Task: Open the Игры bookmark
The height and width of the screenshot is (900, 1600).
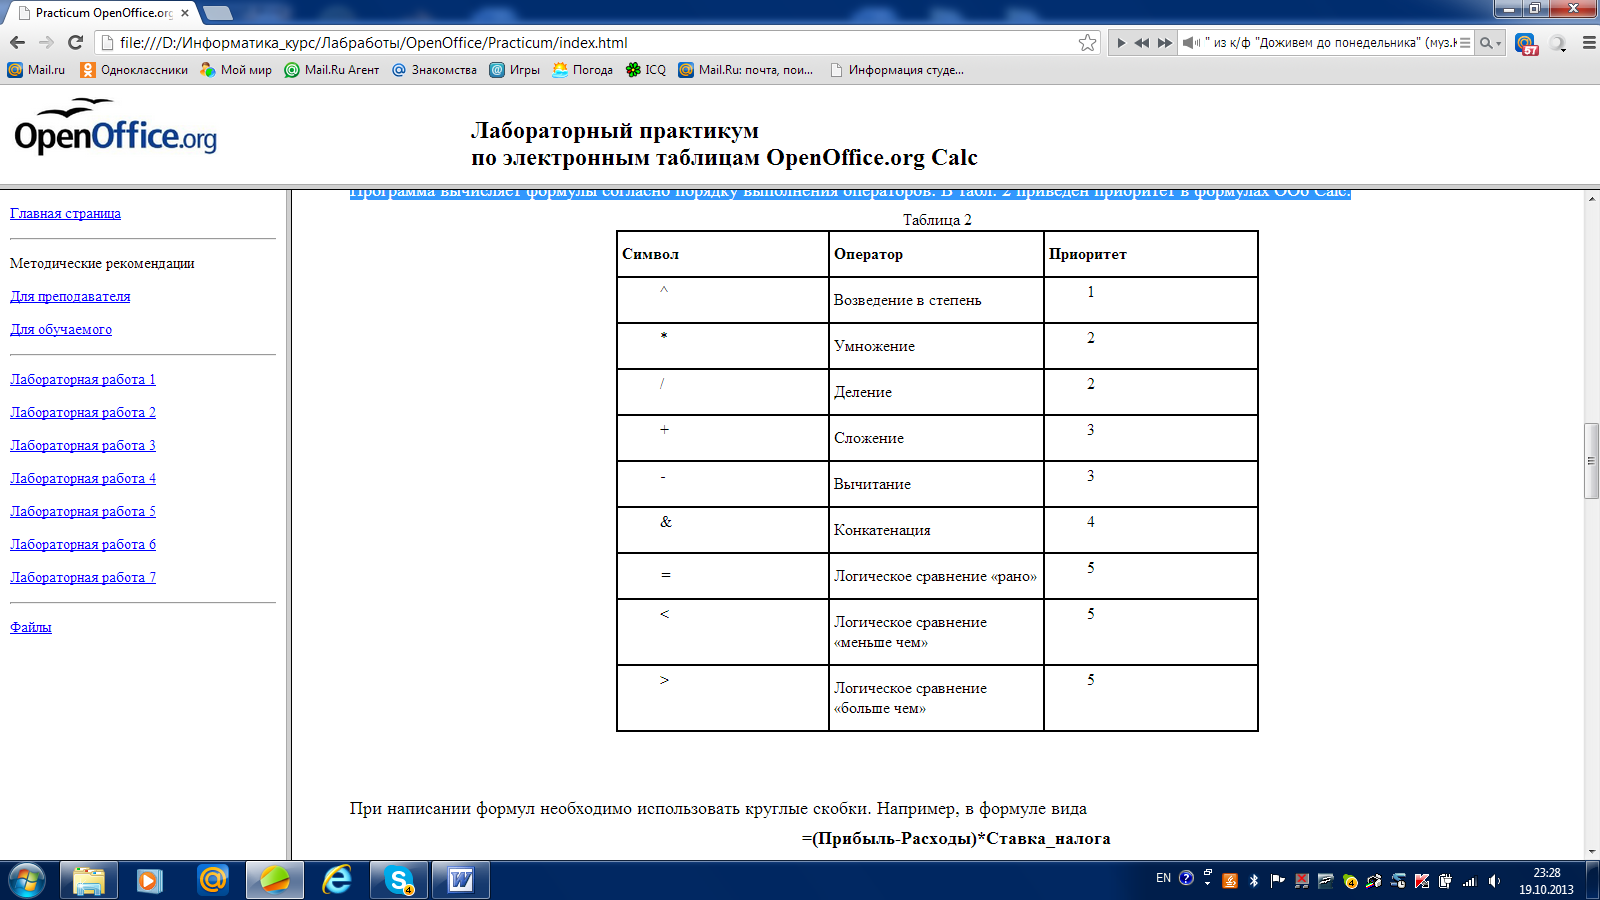Action: (514, 70)
